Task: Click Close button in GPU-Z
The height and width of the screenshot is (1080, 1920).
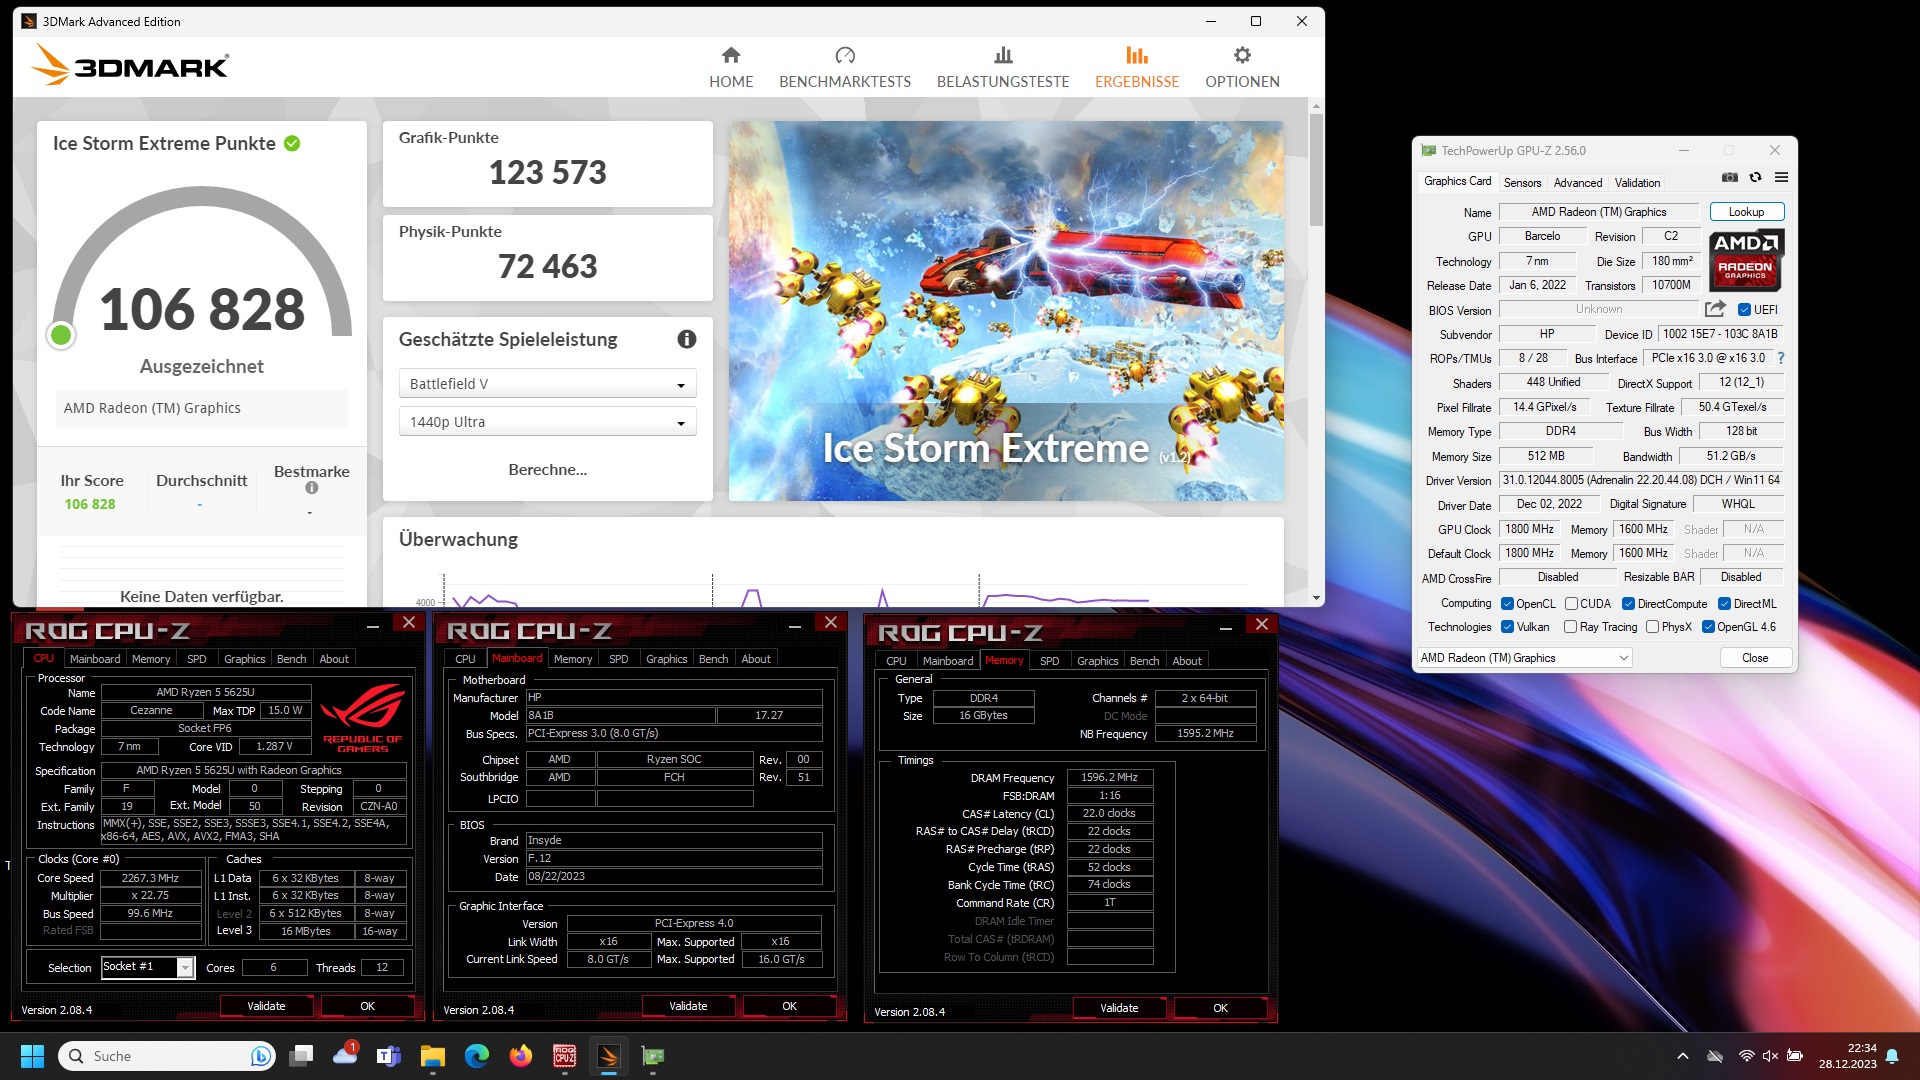Action: tap(1755, 658)
